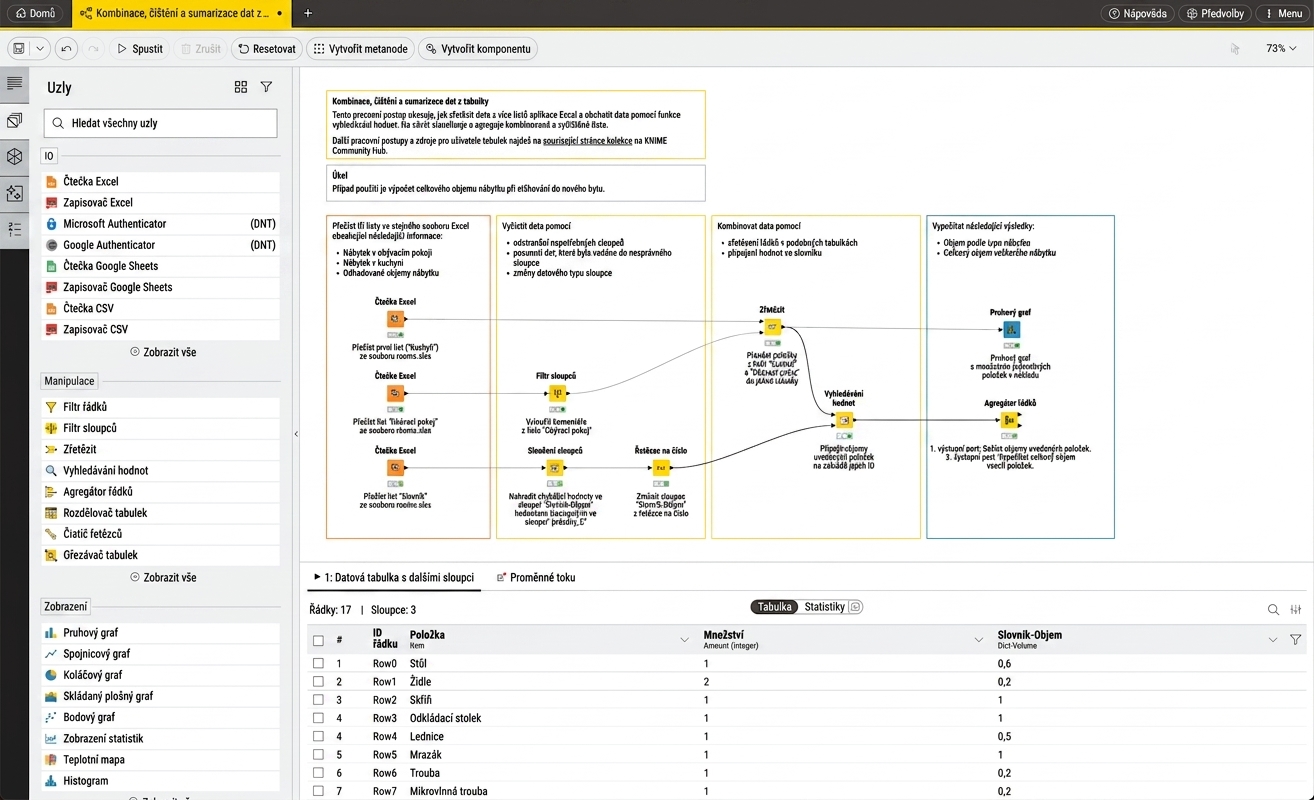
Task: Select the Pruhový graf canvas node
Action: [1011, 330]
